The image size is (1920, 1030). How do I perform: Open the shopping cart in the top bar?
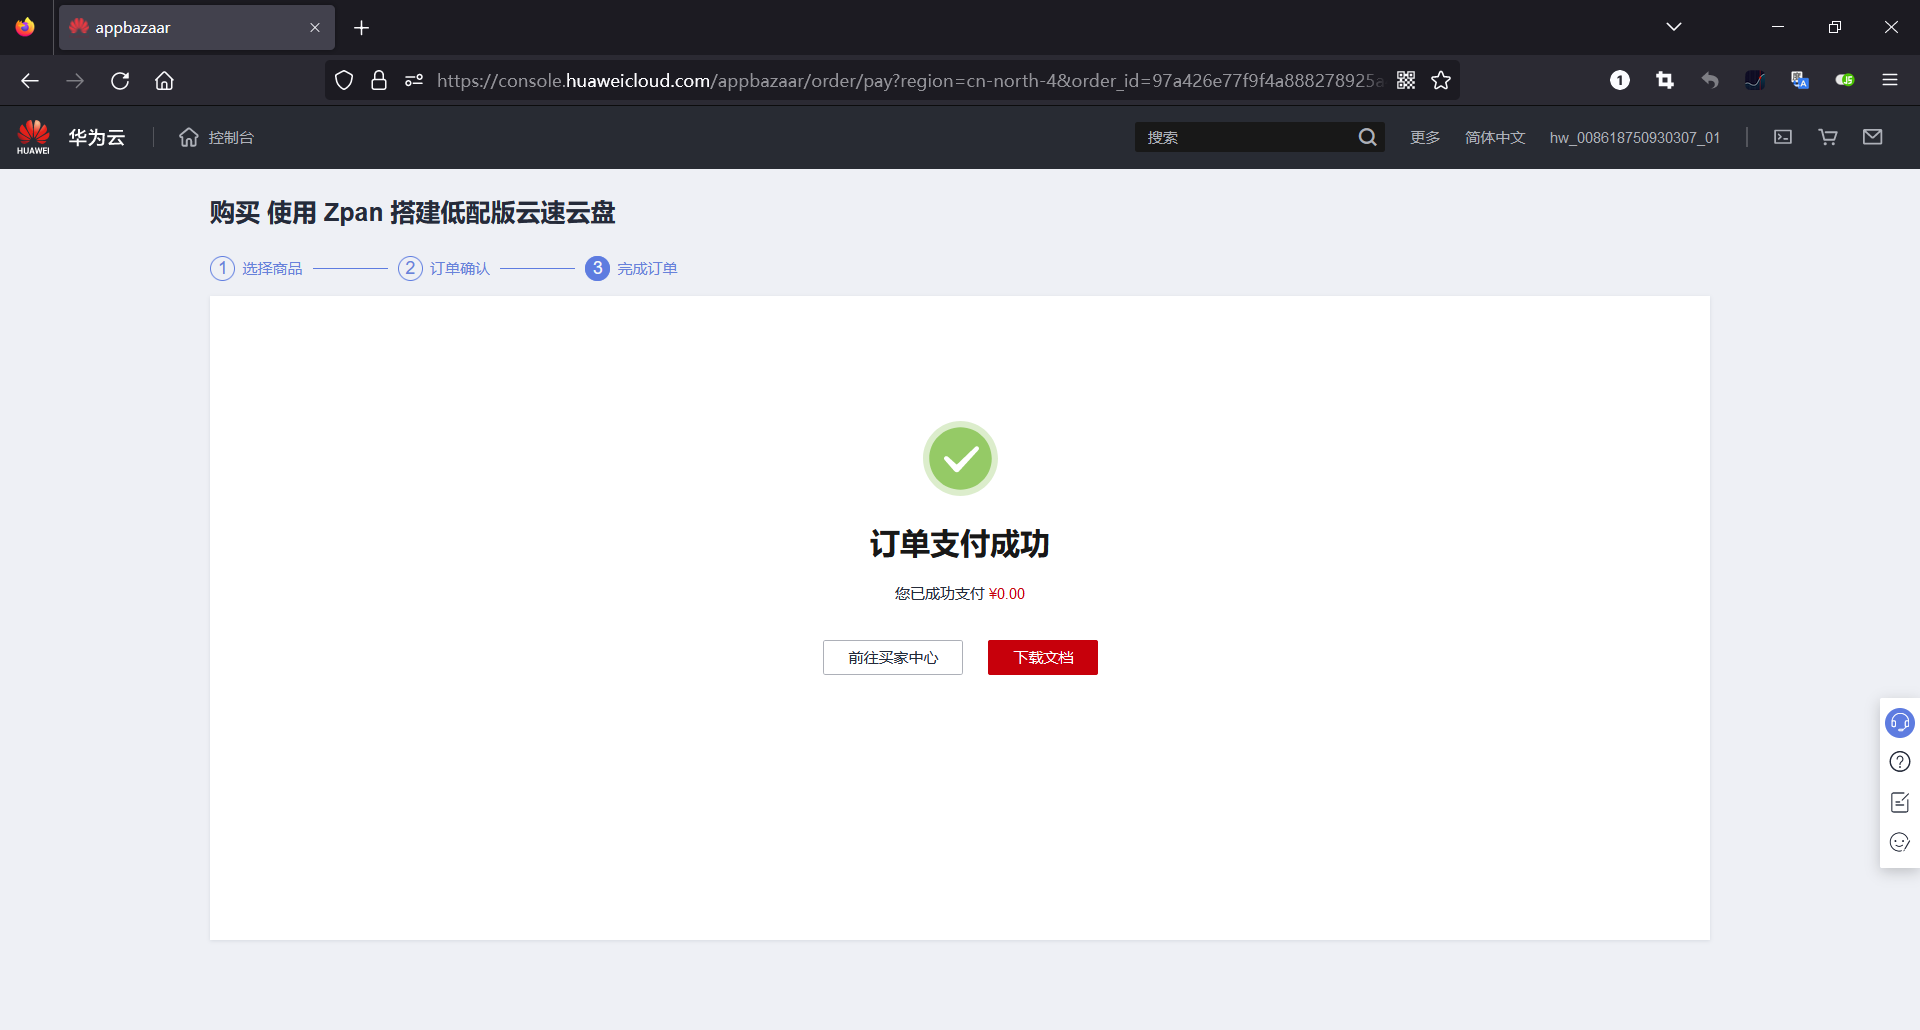(1828, 137)
